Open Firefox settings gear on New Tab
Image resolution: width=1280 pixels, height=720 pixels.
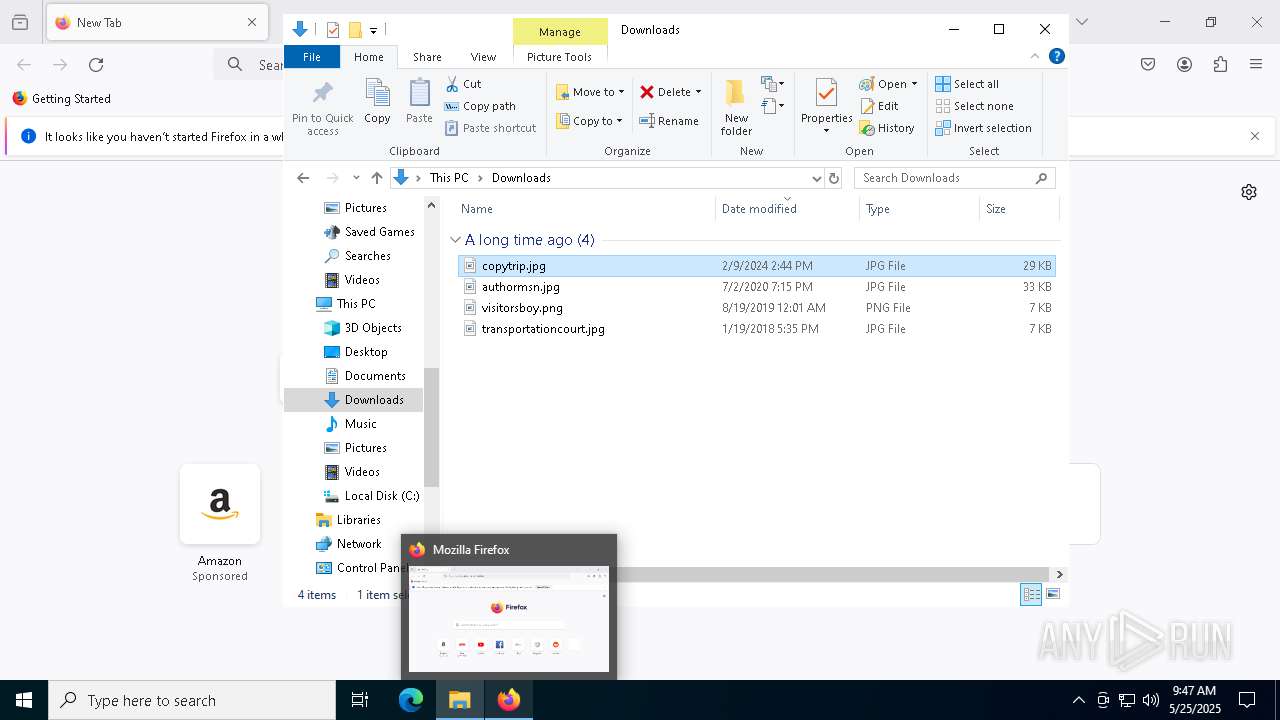(x=1249, y=192)
